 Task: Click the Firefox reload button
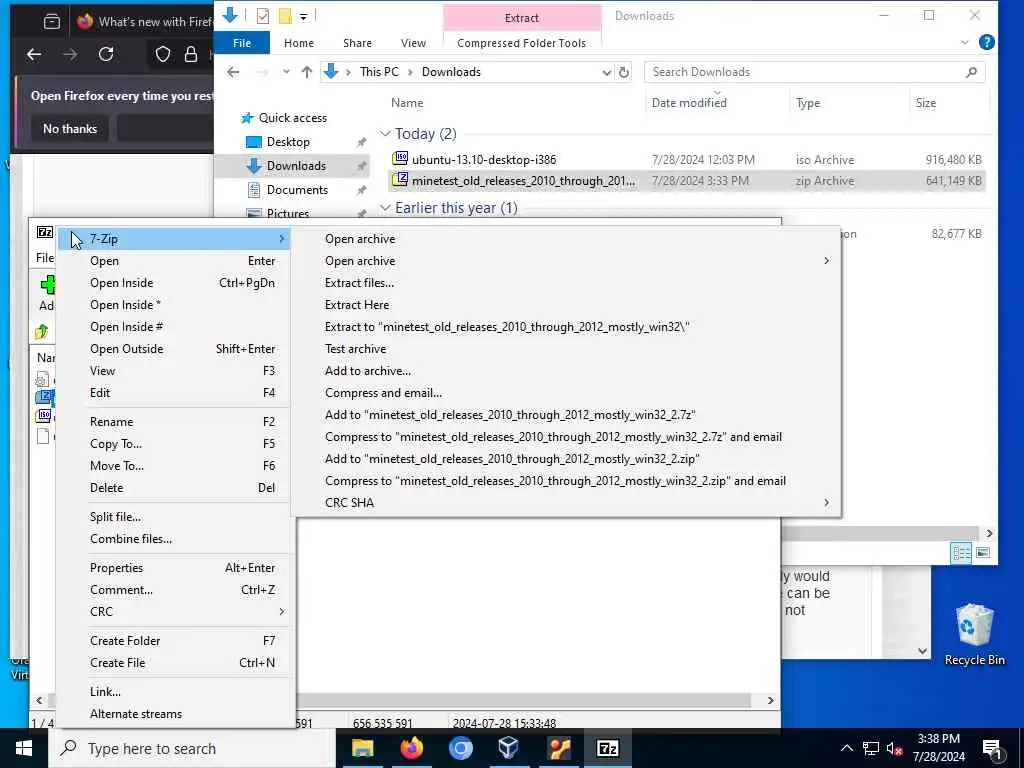pyautogui.click(x=106, y=54)
